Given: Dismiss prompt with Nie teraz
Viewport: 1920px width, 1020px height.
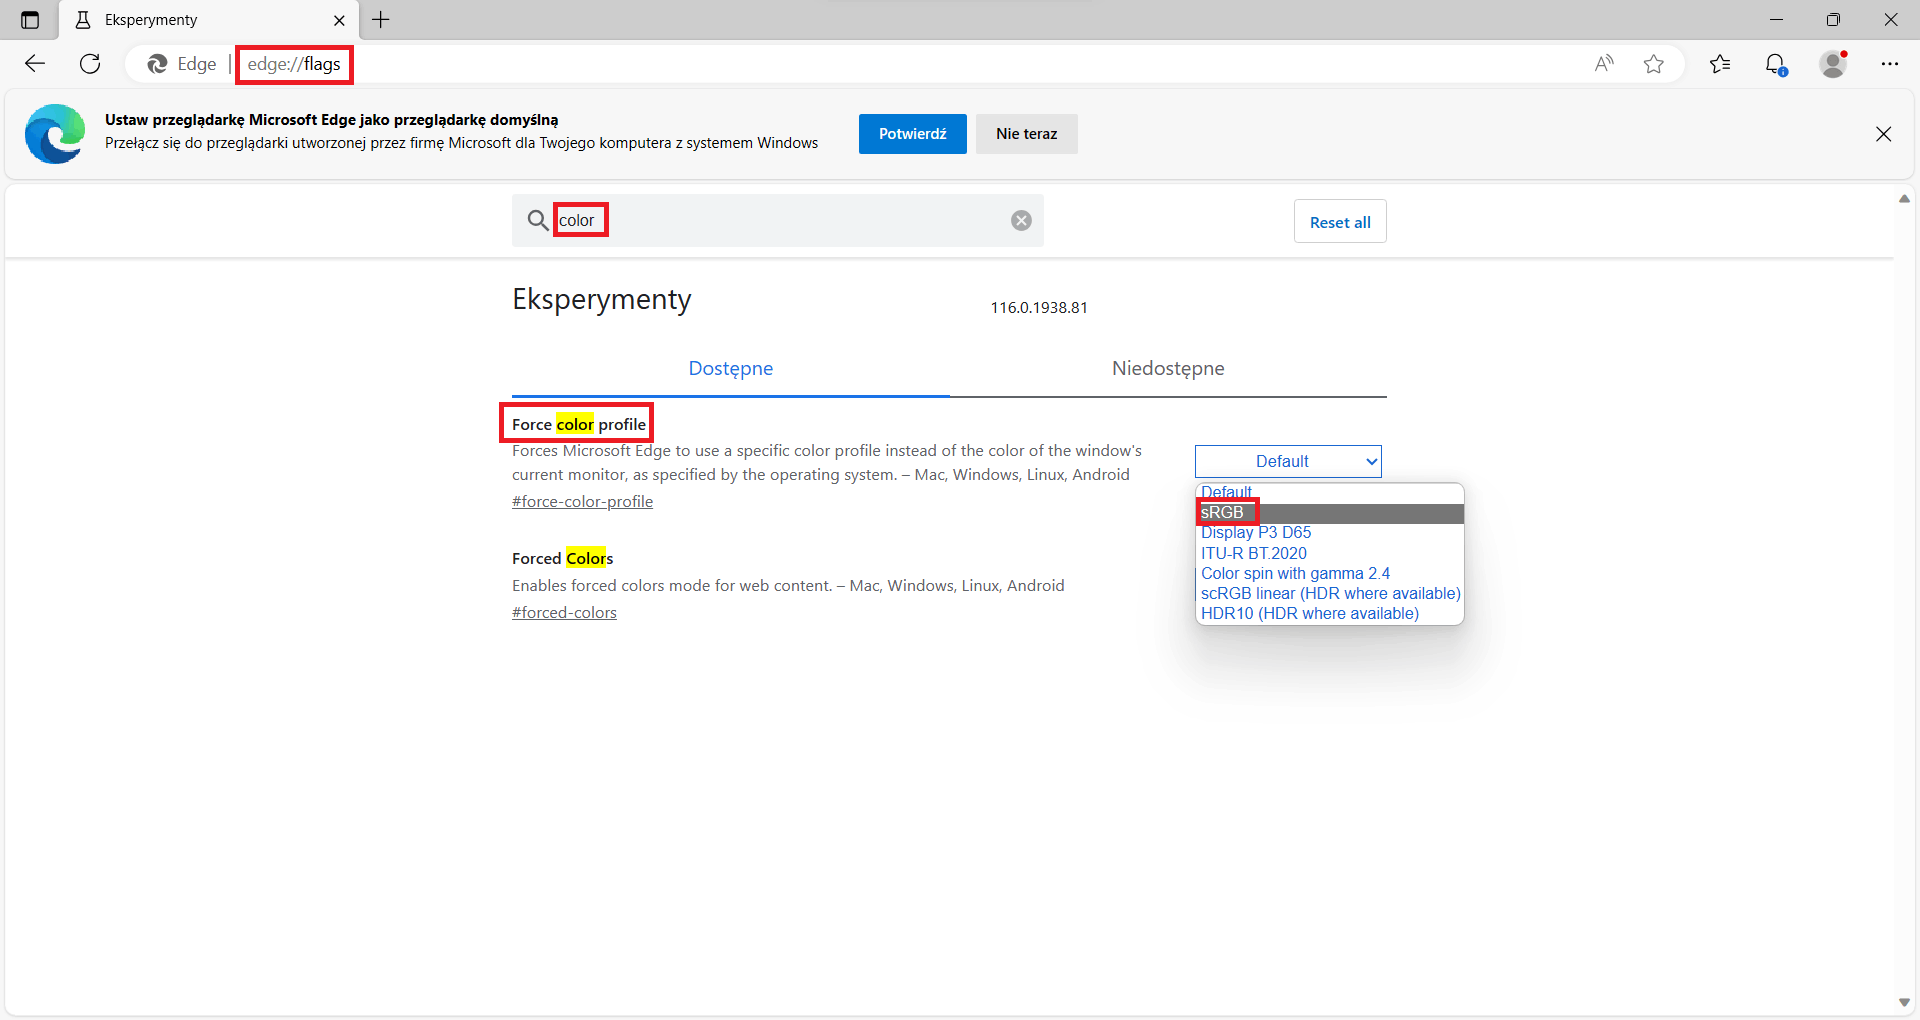Looking at the screenshot, I should point(1026,134).
